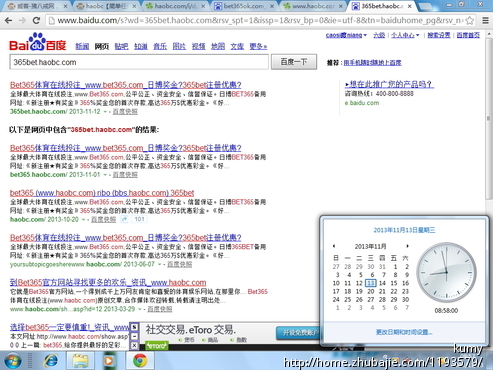Image resolution: width=493 pixels, height=370 pixels.
Task: Click the Baidu search input box
Action: pyautogui.click(x=139, y=62)
